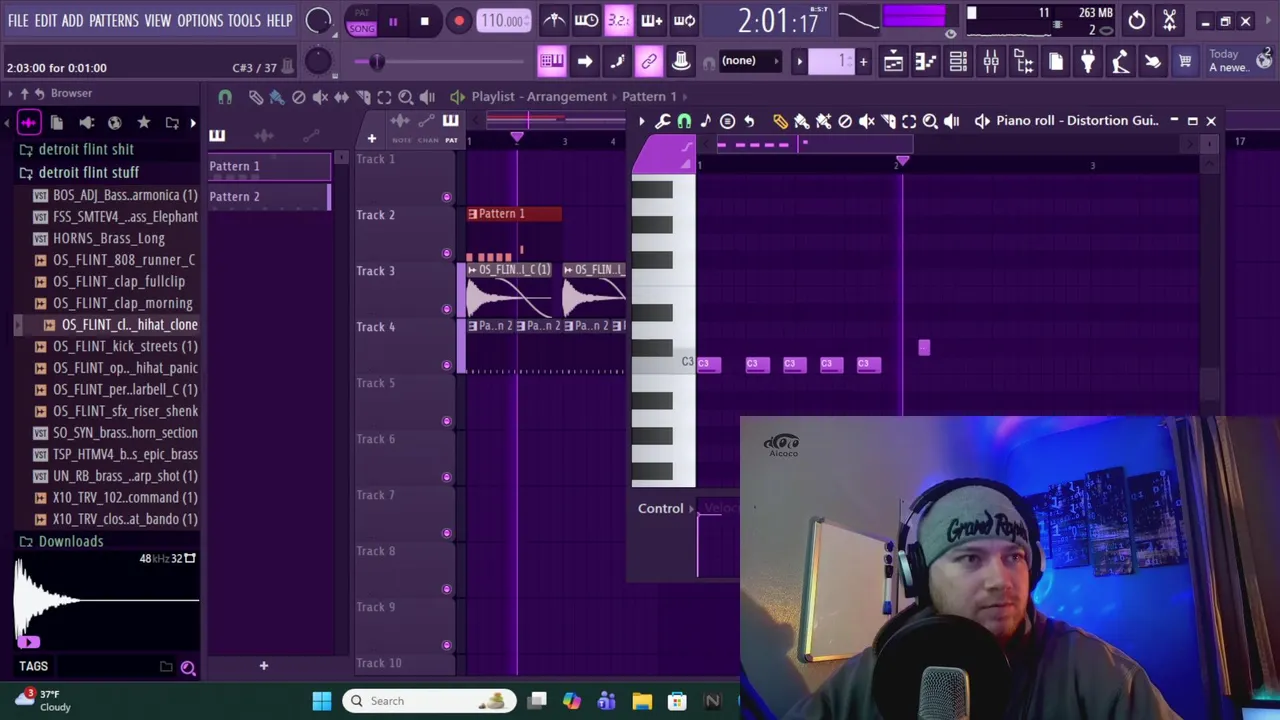Expand the 'detroit flint shit' folder
The image size is (1280, 720).
tap(86, 149)
